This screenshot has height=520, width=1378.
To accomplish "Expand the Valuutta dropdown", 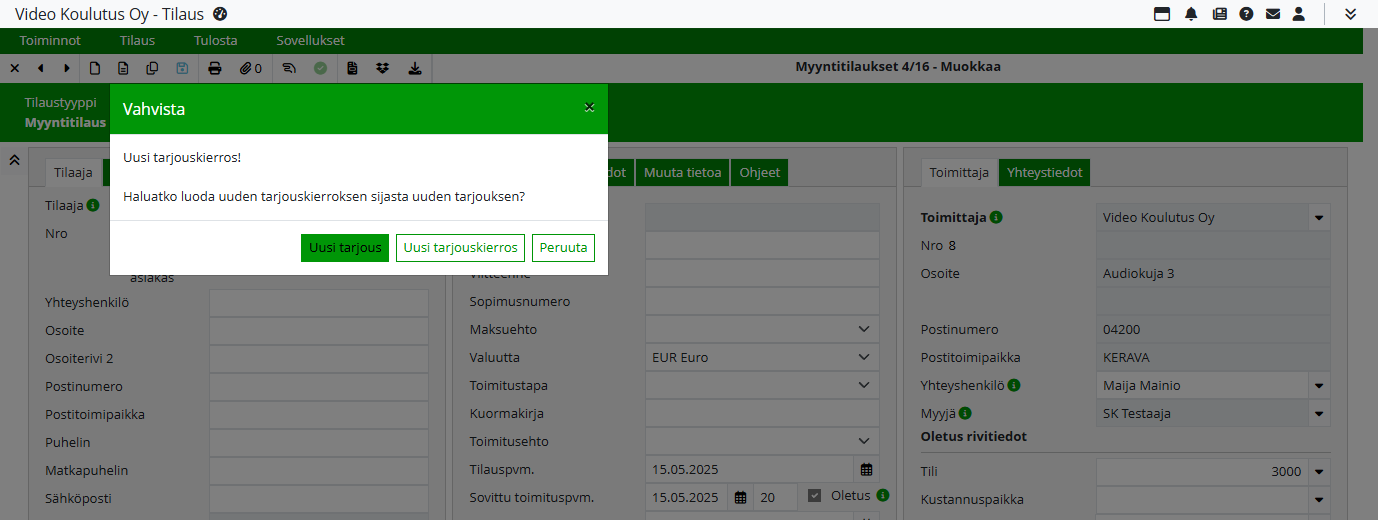I will tap(864, 357).
